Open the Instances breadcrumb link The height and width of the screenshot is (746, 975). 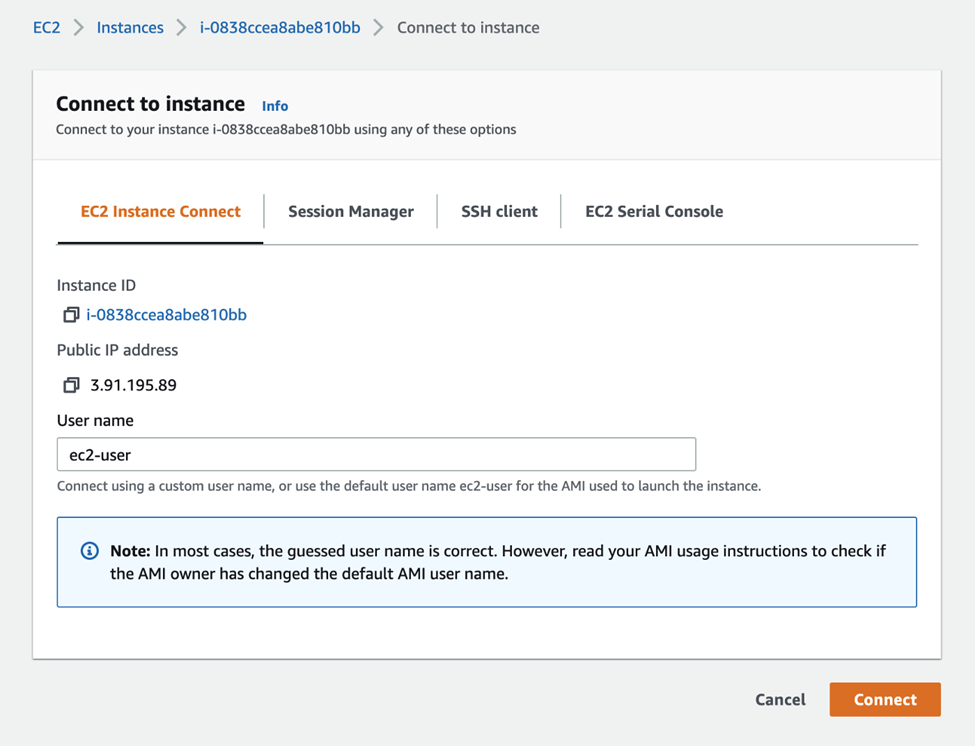pos(130,28)
